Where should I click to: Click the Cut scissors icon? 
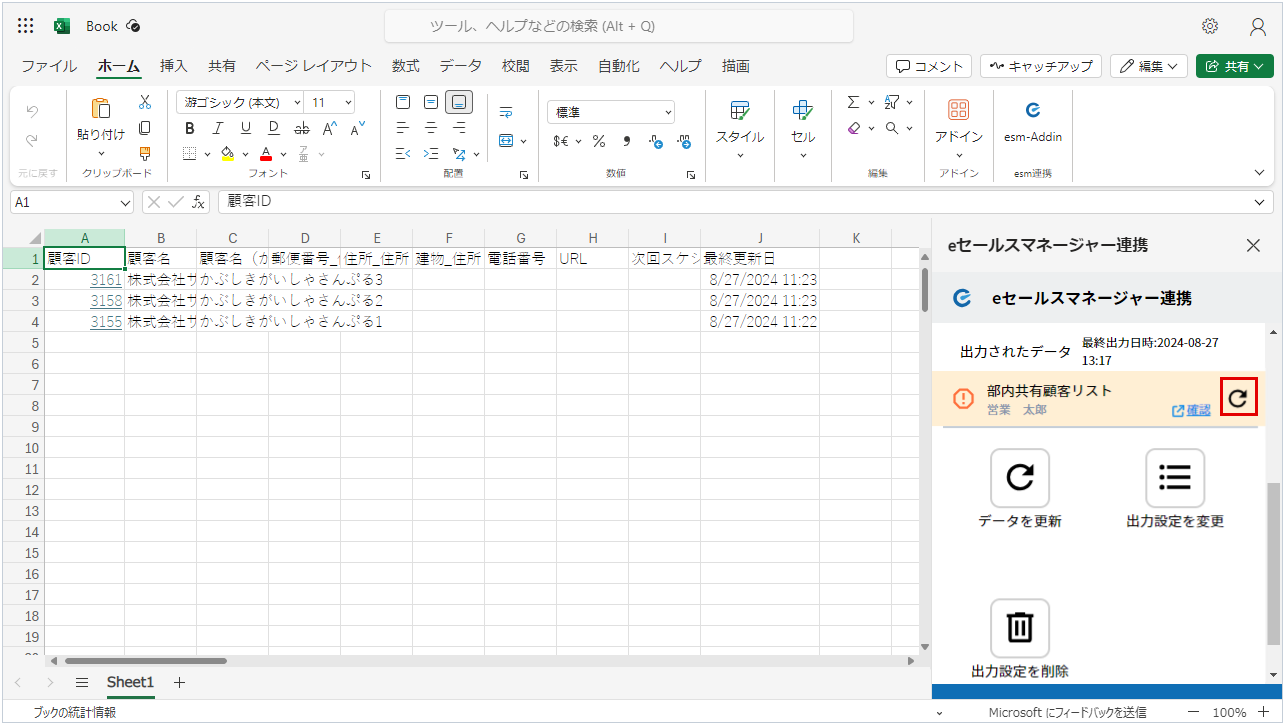tap(145, 102)
